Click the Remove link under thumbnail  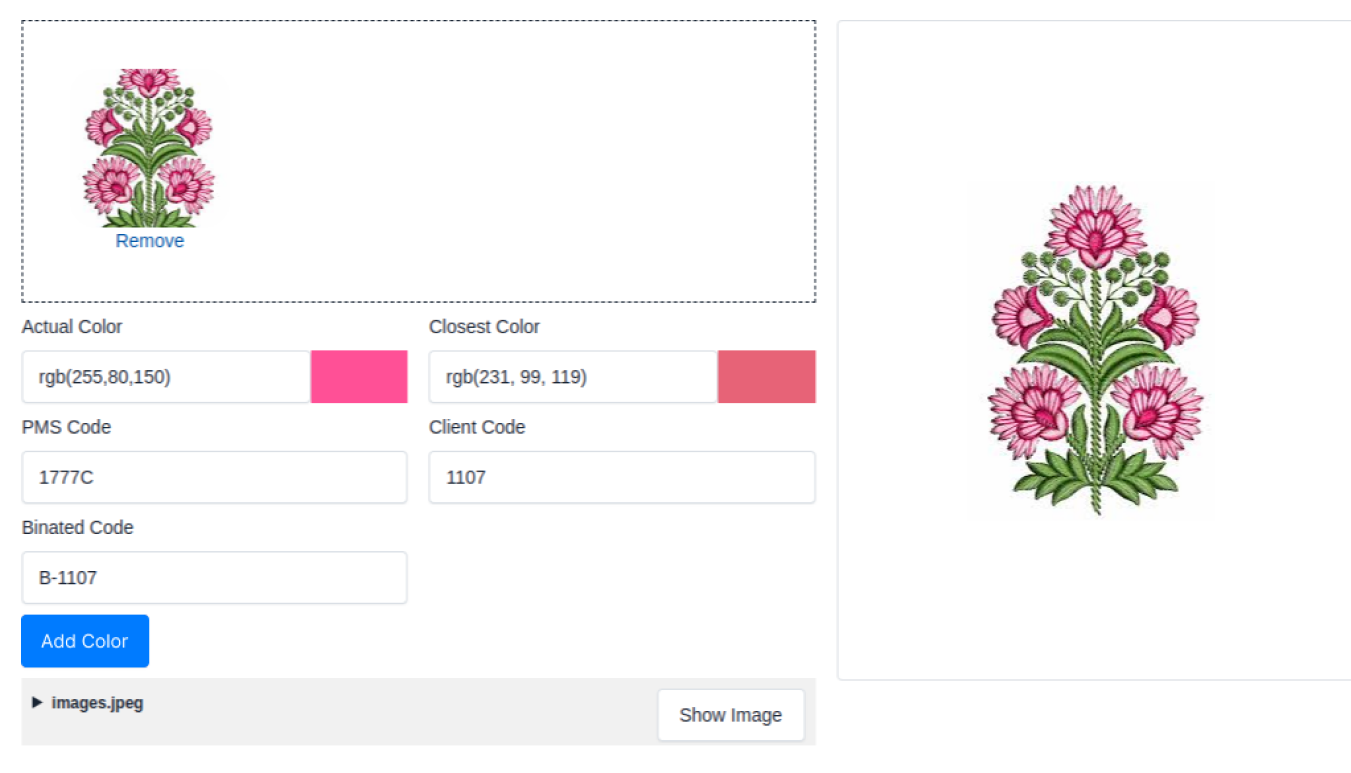(x=150, y=241)
